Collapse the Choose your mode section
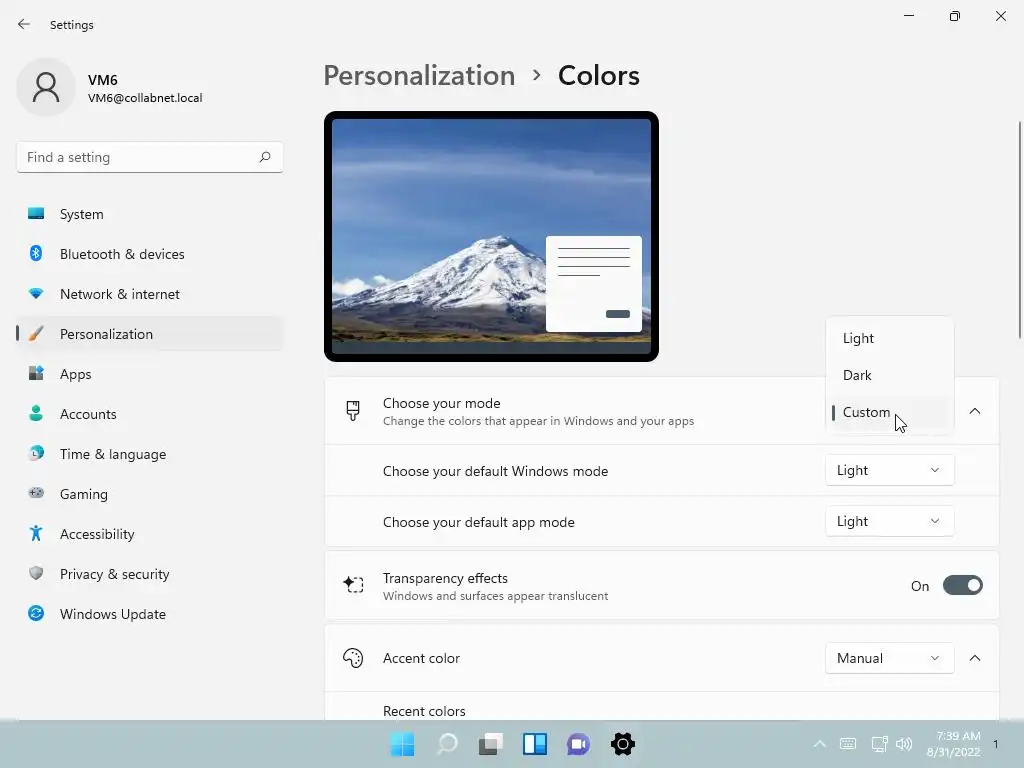Image resolution: width=1024 pixels, height=768 pixels. 974,411
